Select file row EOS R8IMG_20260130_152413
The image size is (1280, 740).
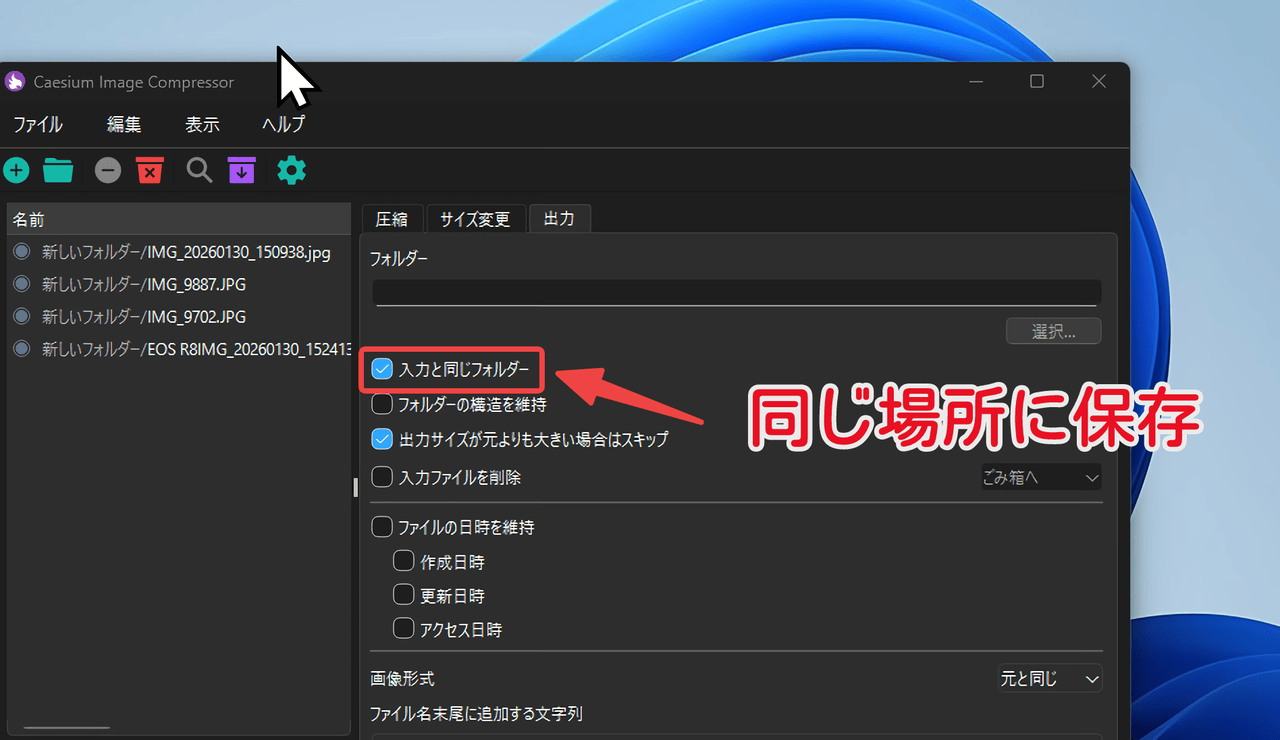[179, 349]
